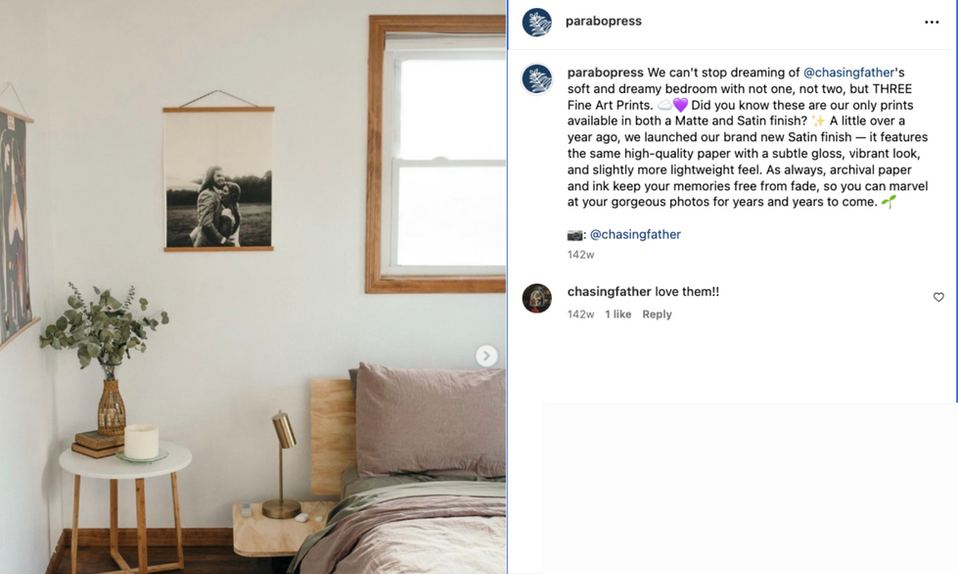Advance to next photo with carousel arrow
Screen dimensions: 958x574
pos(486,356)
